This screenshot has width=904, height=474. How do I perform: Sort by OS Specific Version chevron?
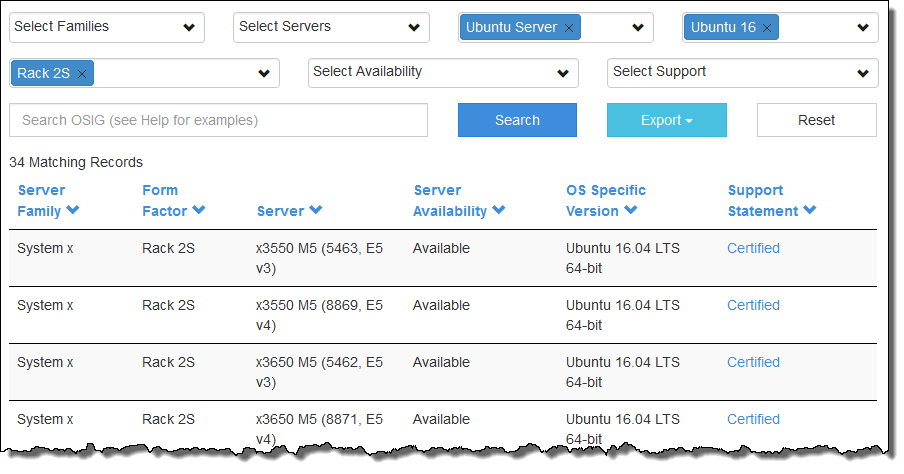(631, 211)
